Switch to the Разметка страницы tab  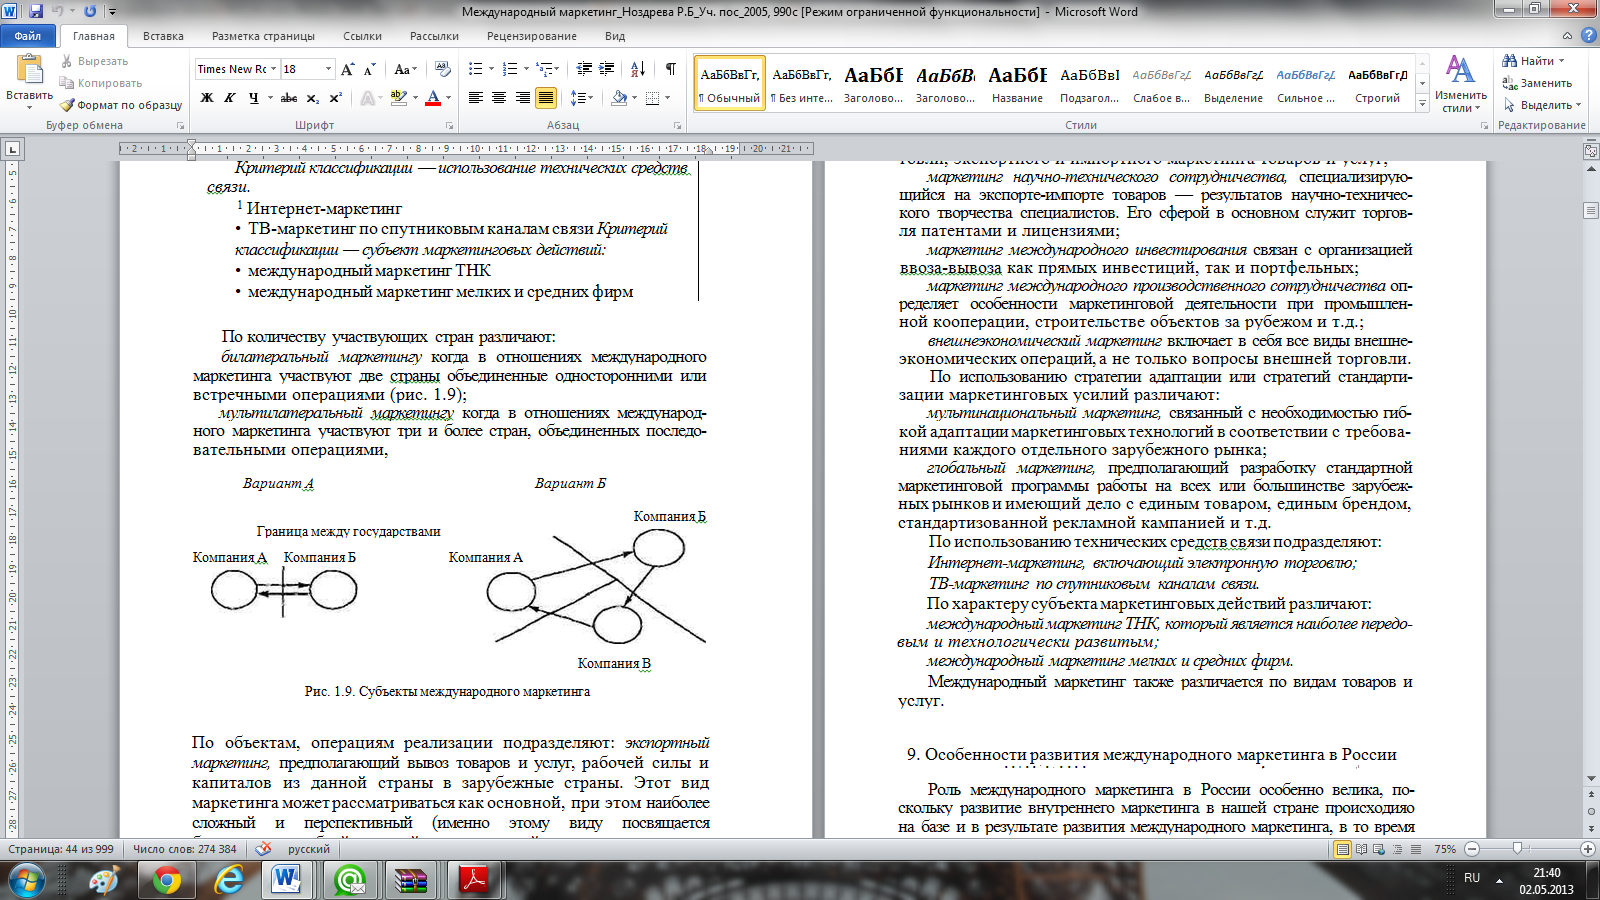263,36
